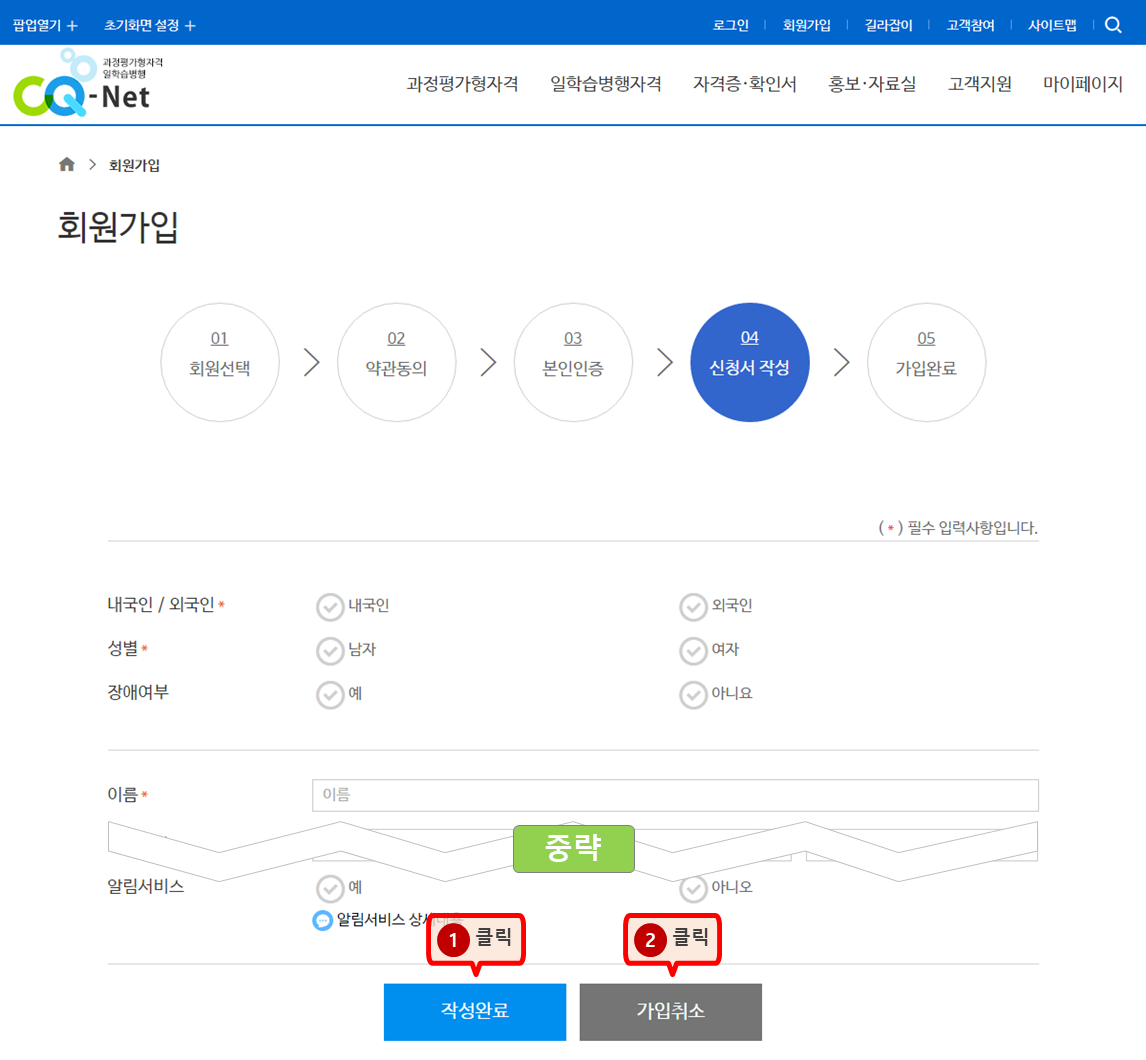
Task: Click the 이름 input field
Action: (x=675, y=795)
